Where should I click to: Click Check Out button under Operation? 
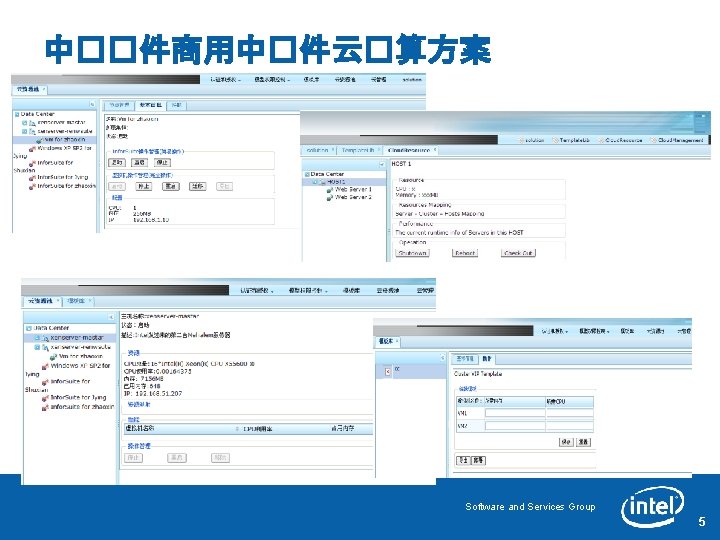(x=518, y=253)
